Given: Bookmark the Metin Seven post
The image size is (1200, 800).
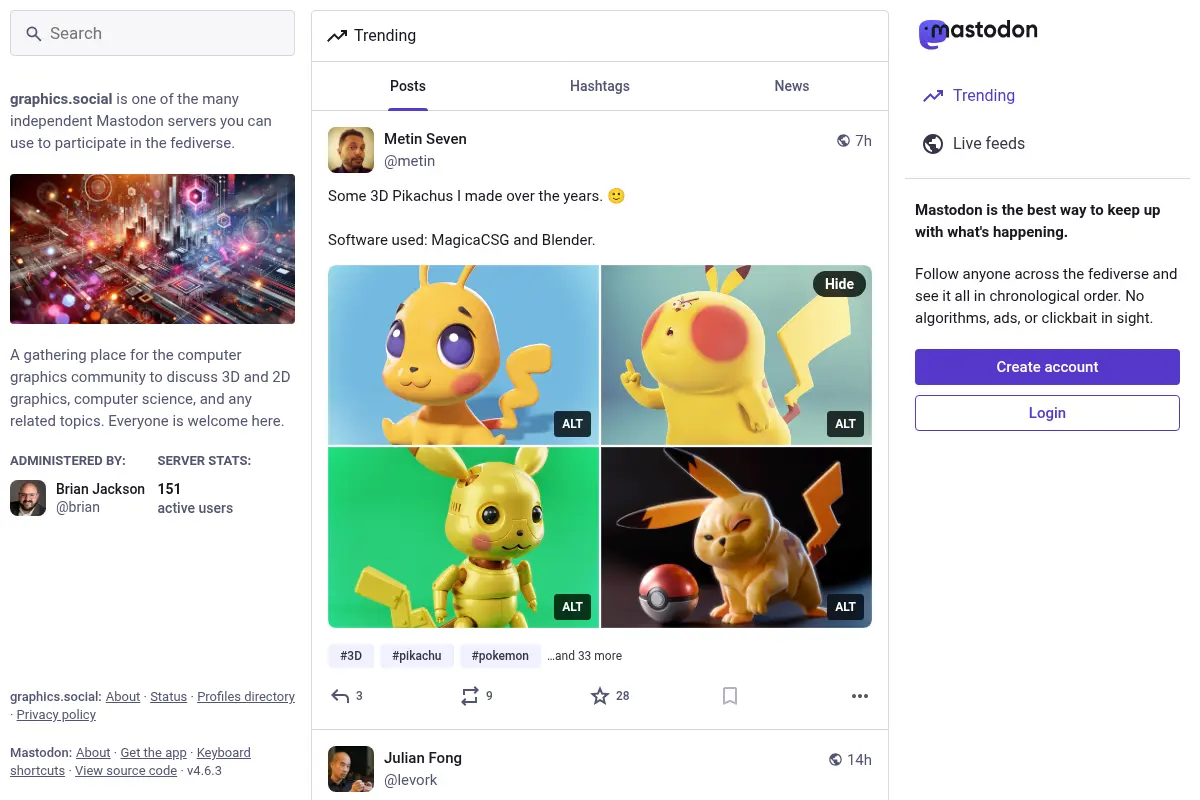Looking at the screenshot, I should coord(730,696).
